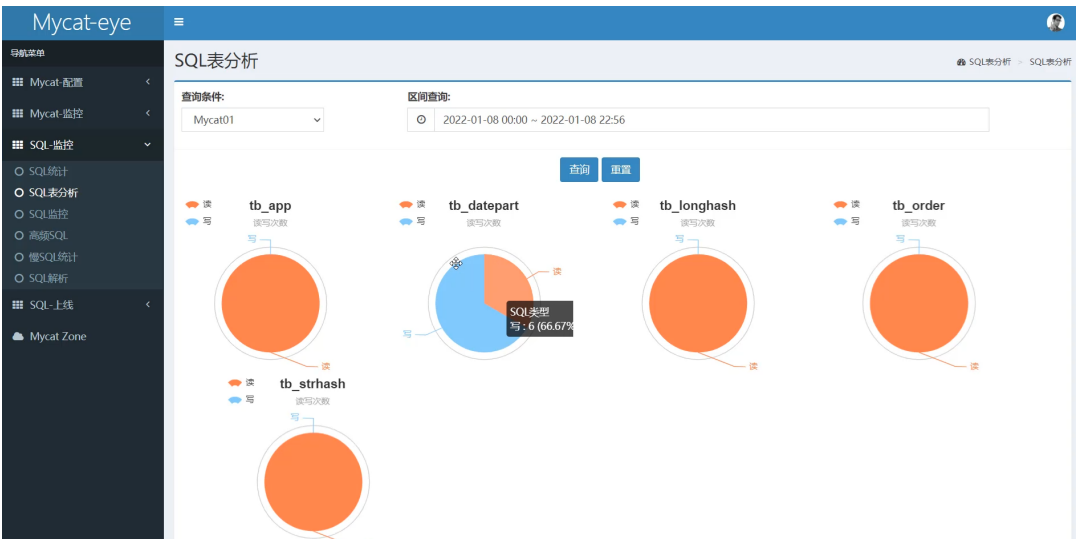This screenshot has height=560, width=1080.
Task: Select the 慢SQL统计 menu item
Action: [53, 257]
